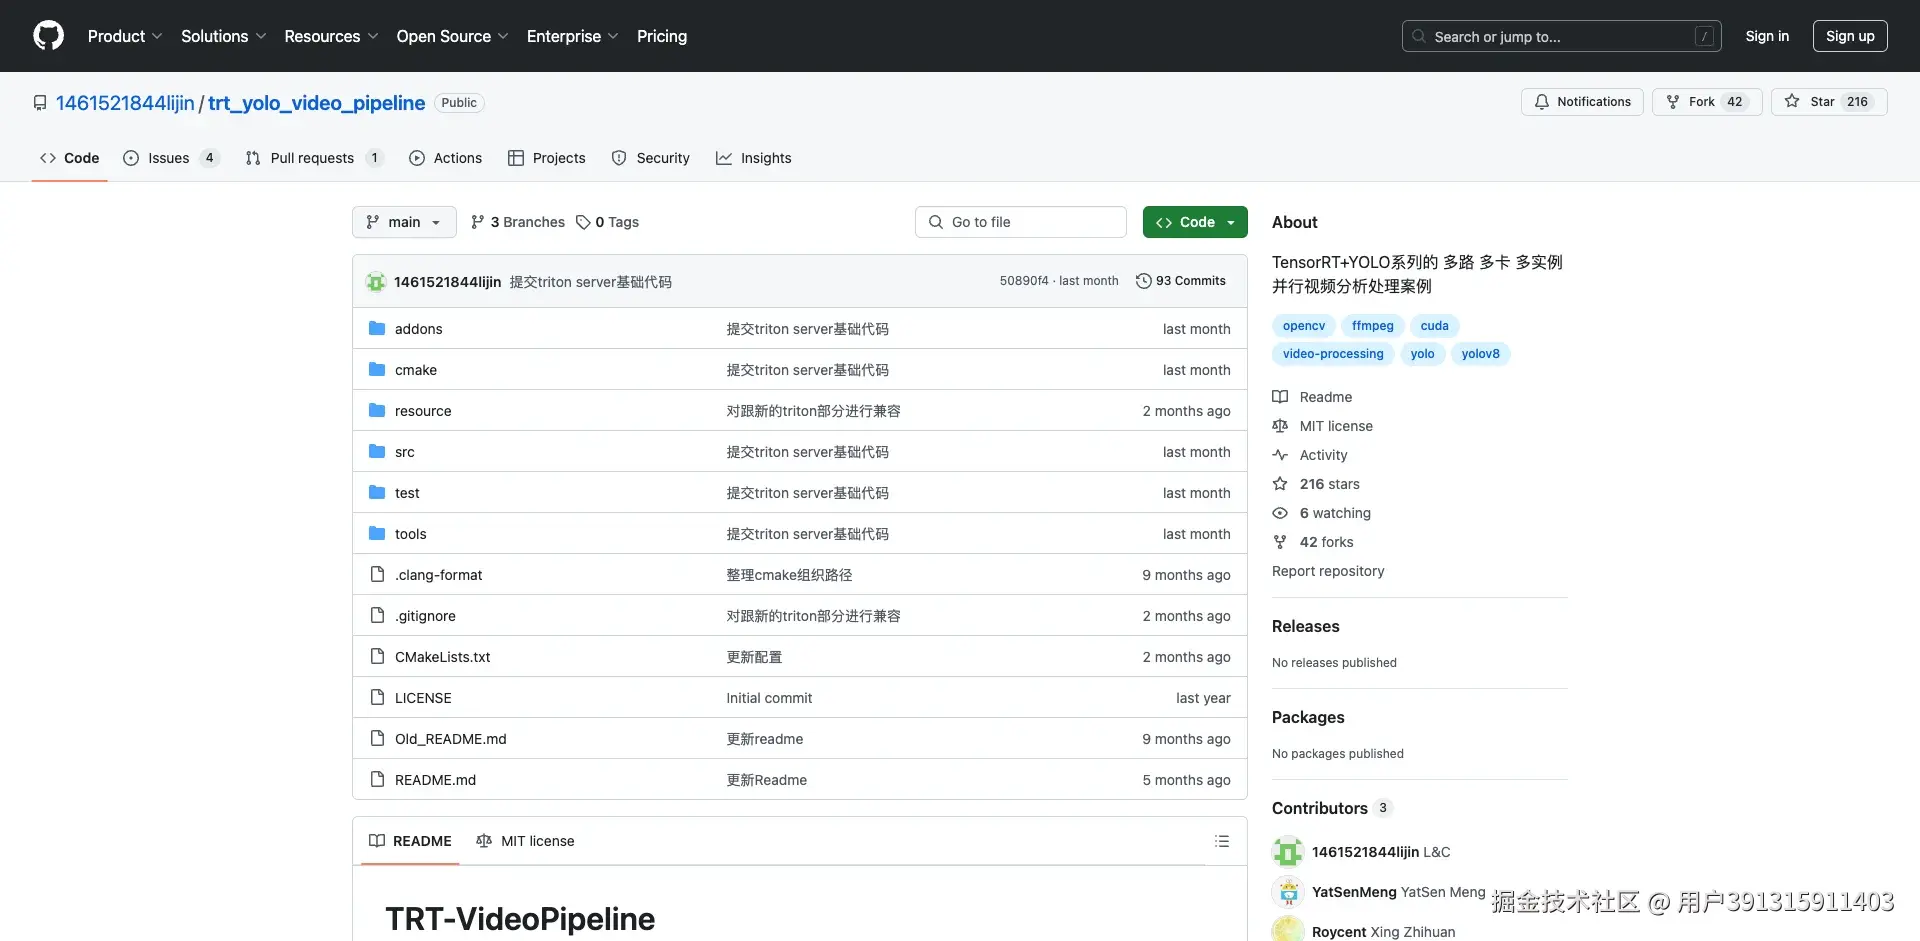1920x941 pixels.
Task: Click the Go to file search field
Action: pos(1021,222)
